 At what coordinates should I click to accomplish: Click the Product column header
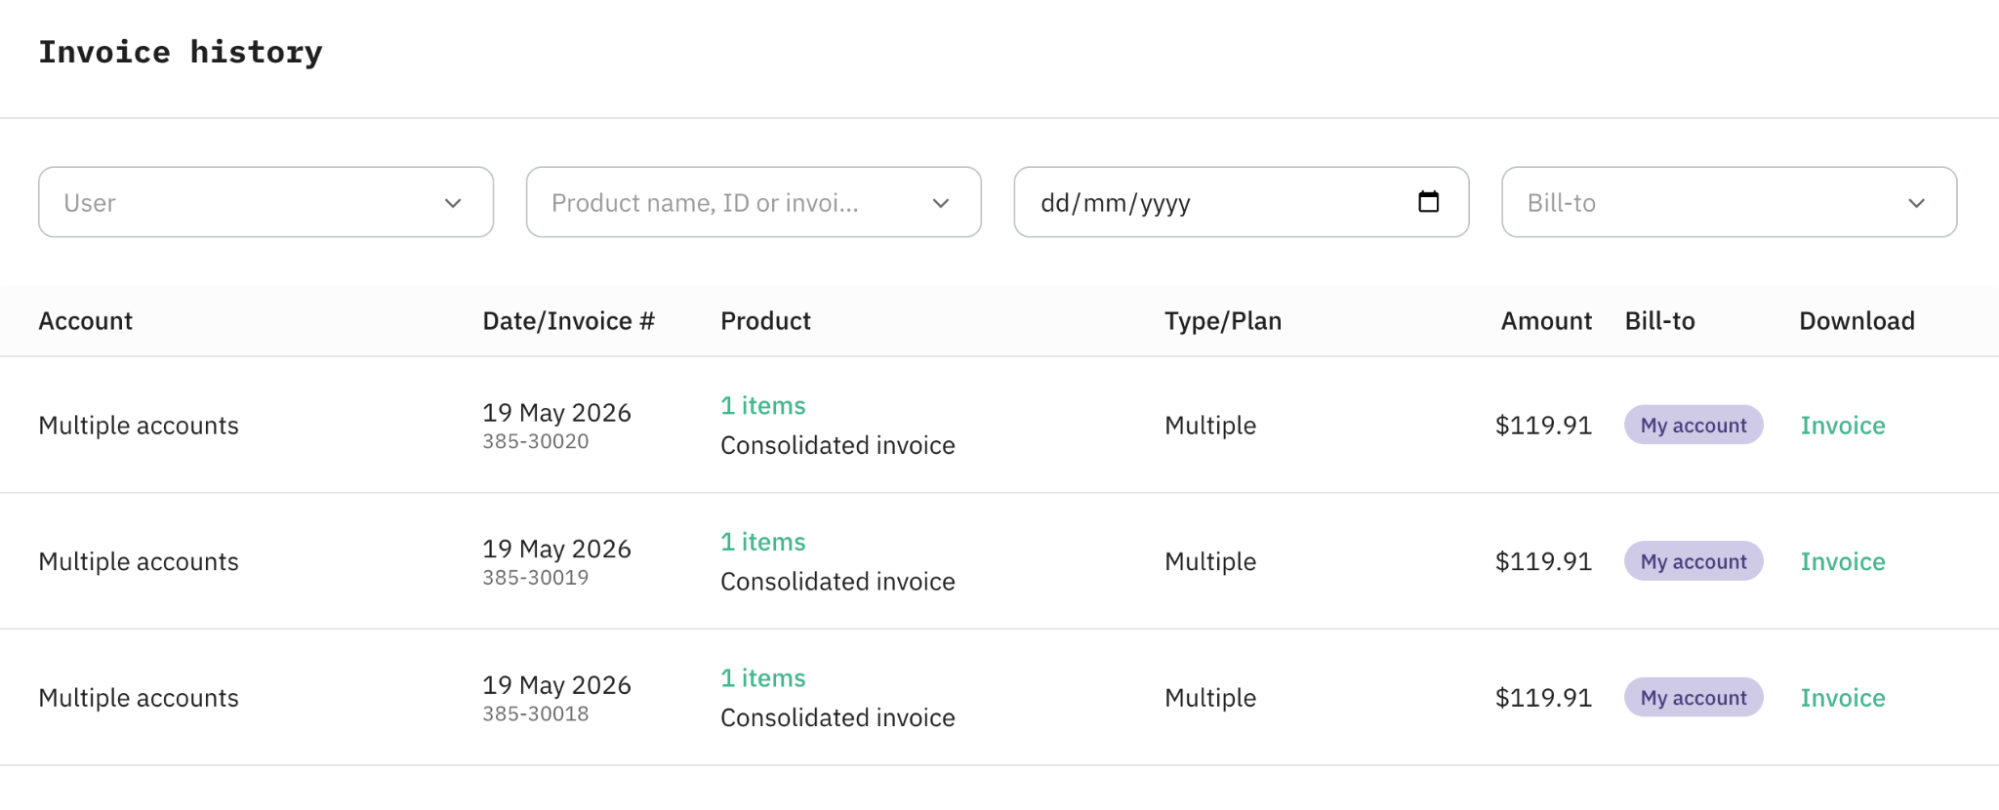(x=765, y=321)
